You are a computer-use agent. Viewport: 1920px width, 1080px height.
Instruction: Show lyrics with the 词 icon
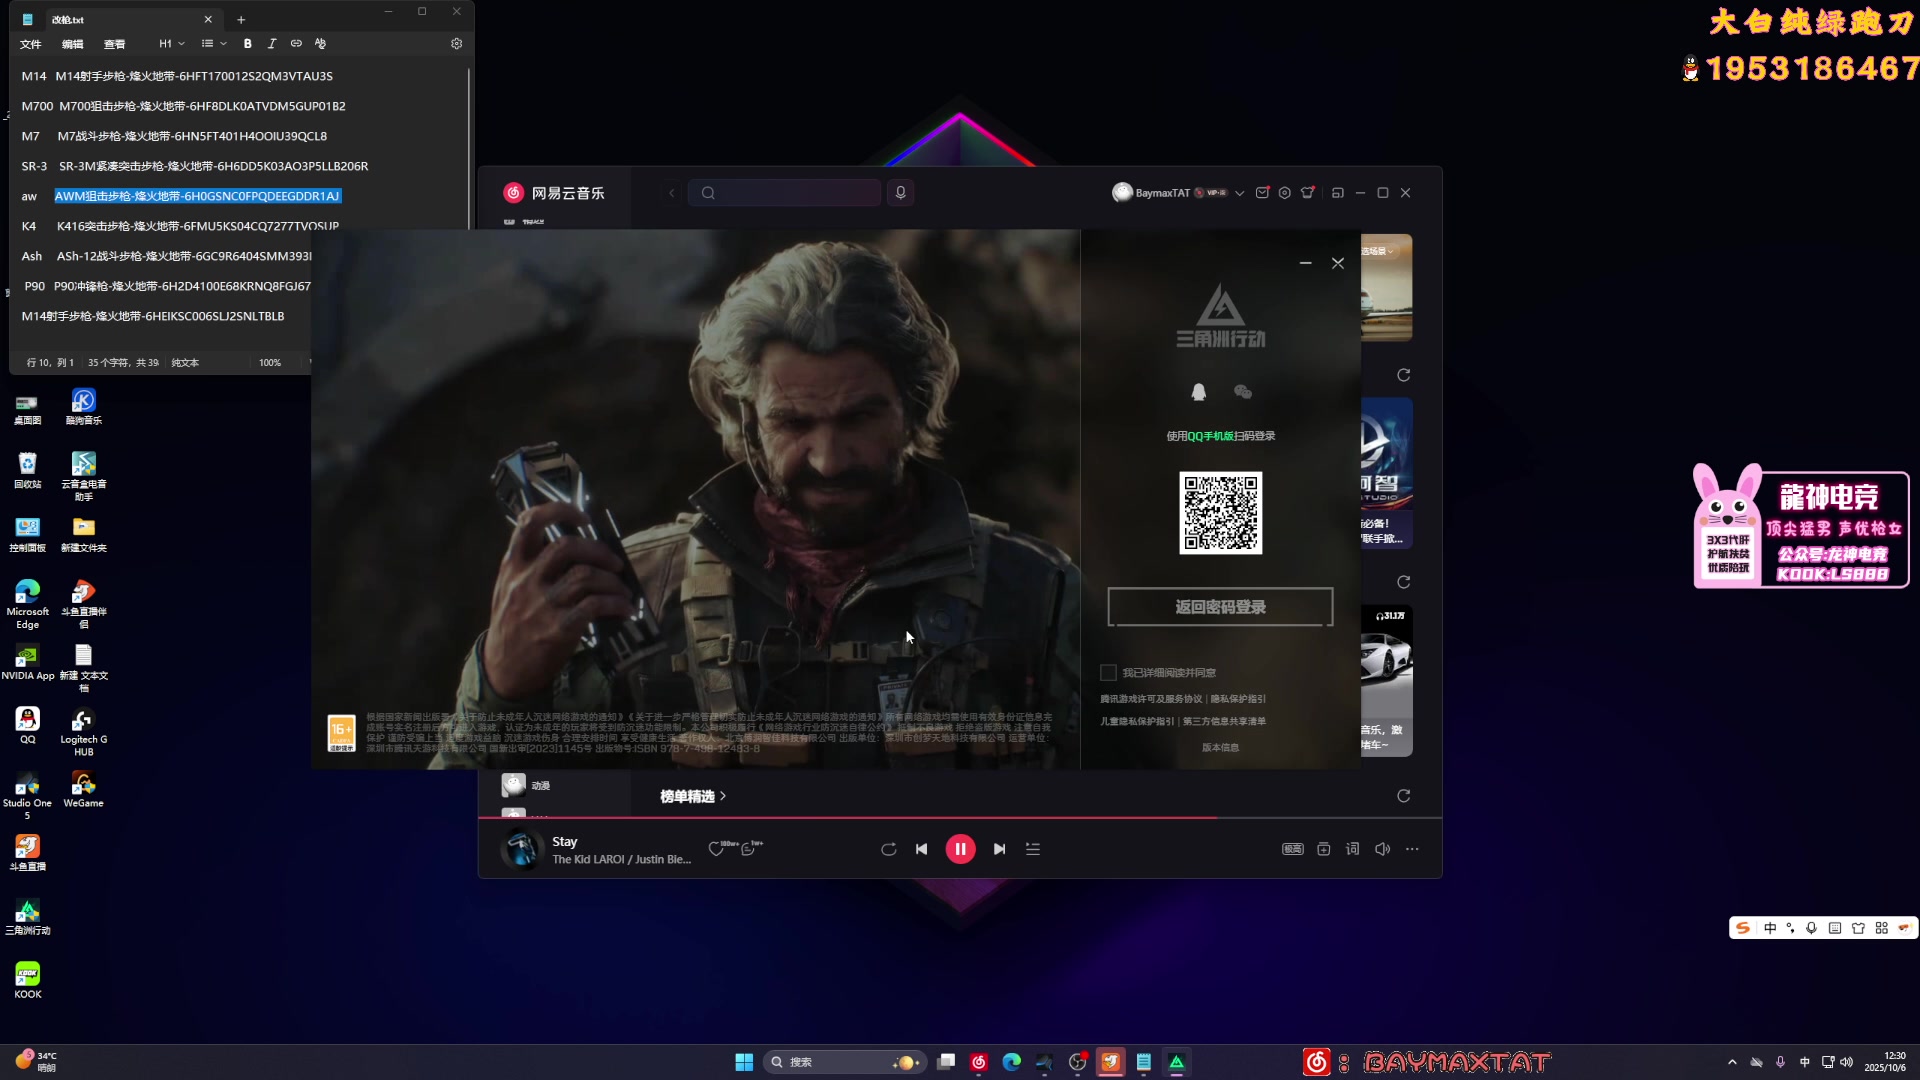tap(1352, 849)
